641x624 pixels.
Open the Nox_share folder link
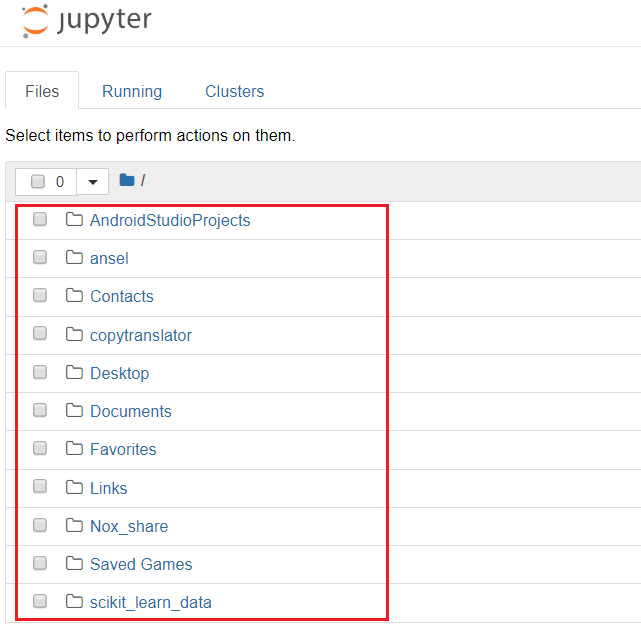point(129,526)
